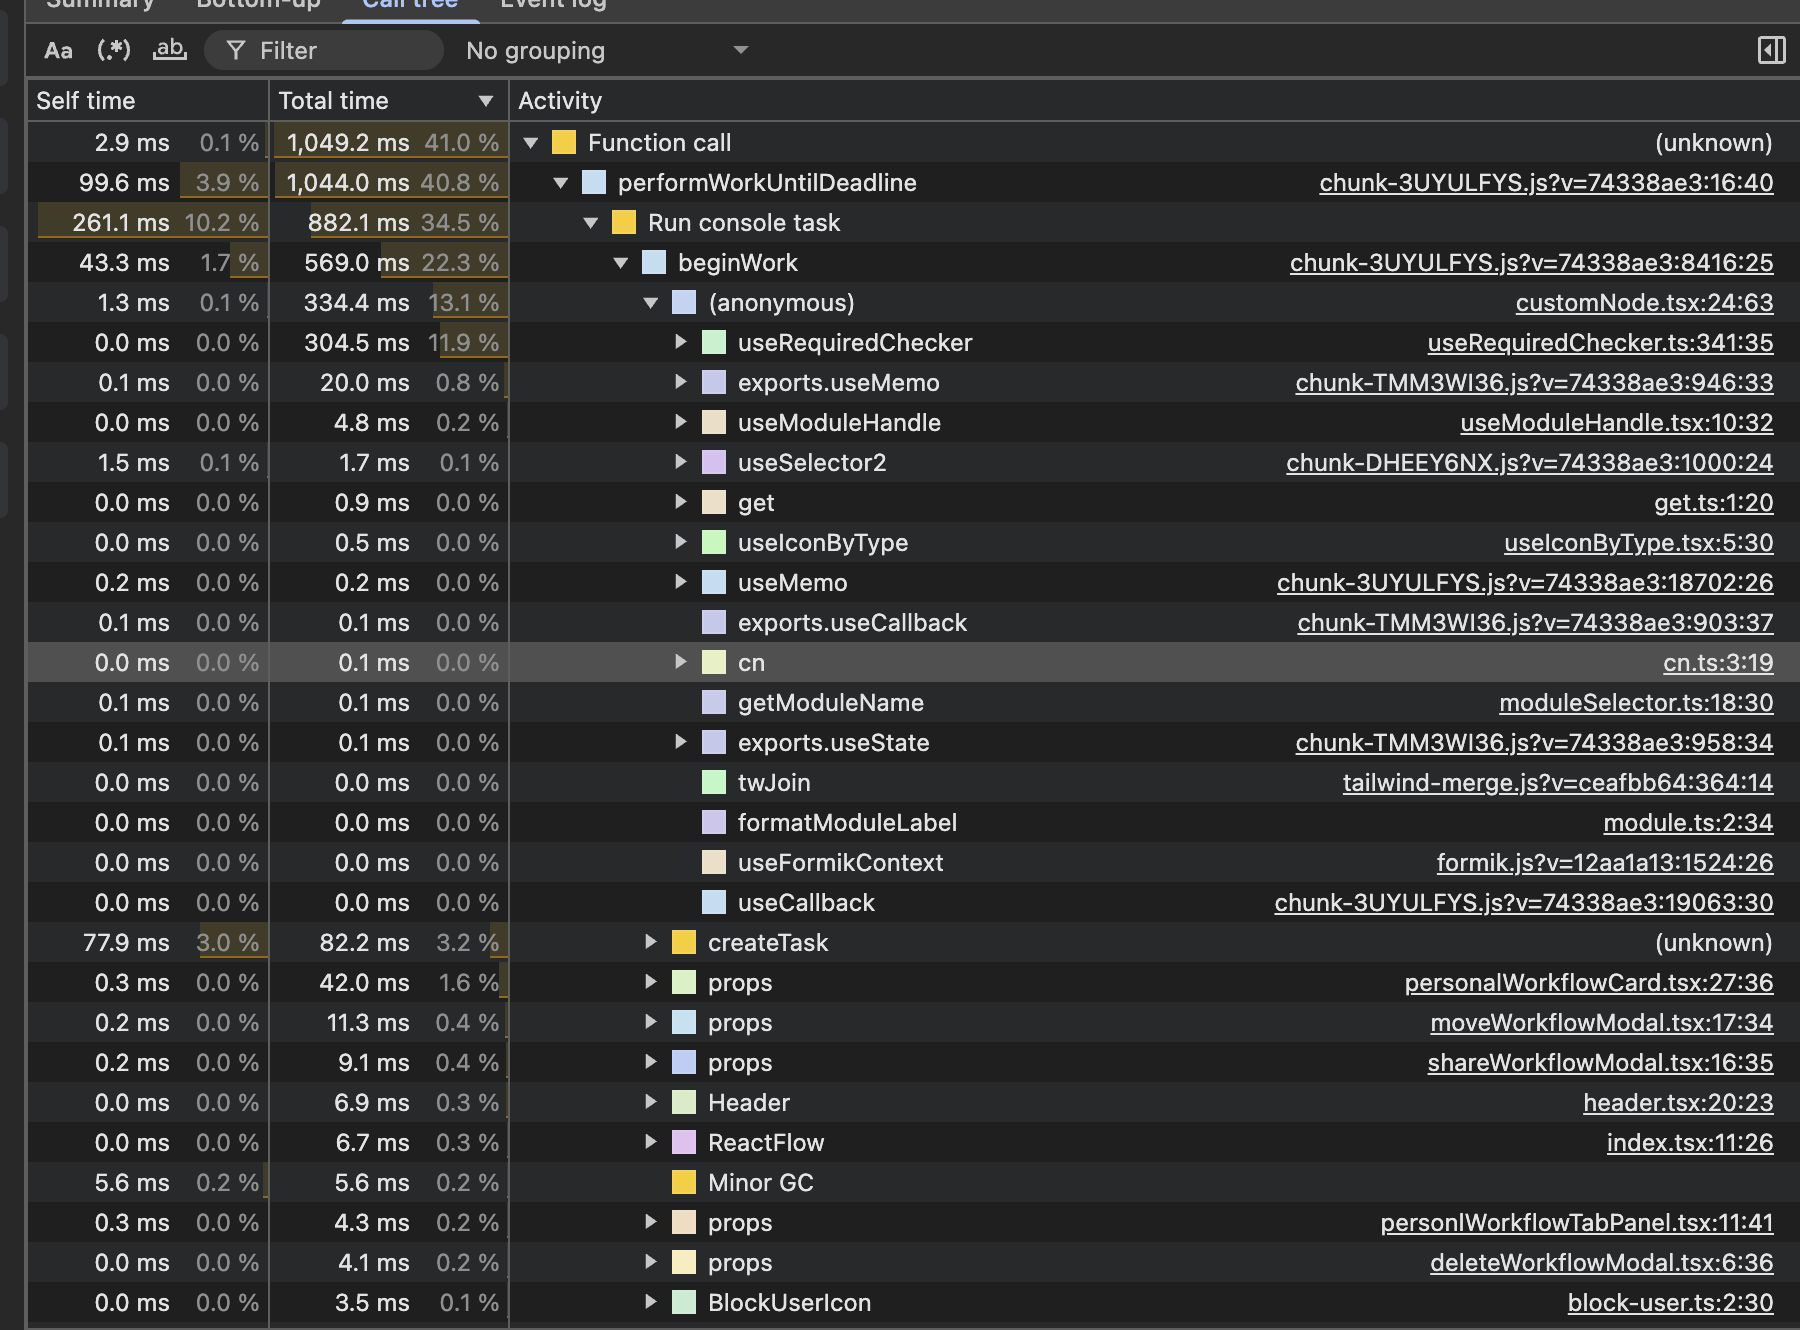Toggle the heaviest stack sidebar icon
The height and width of the screenshot is (1330, 1800).
(x=1771, y=50)
